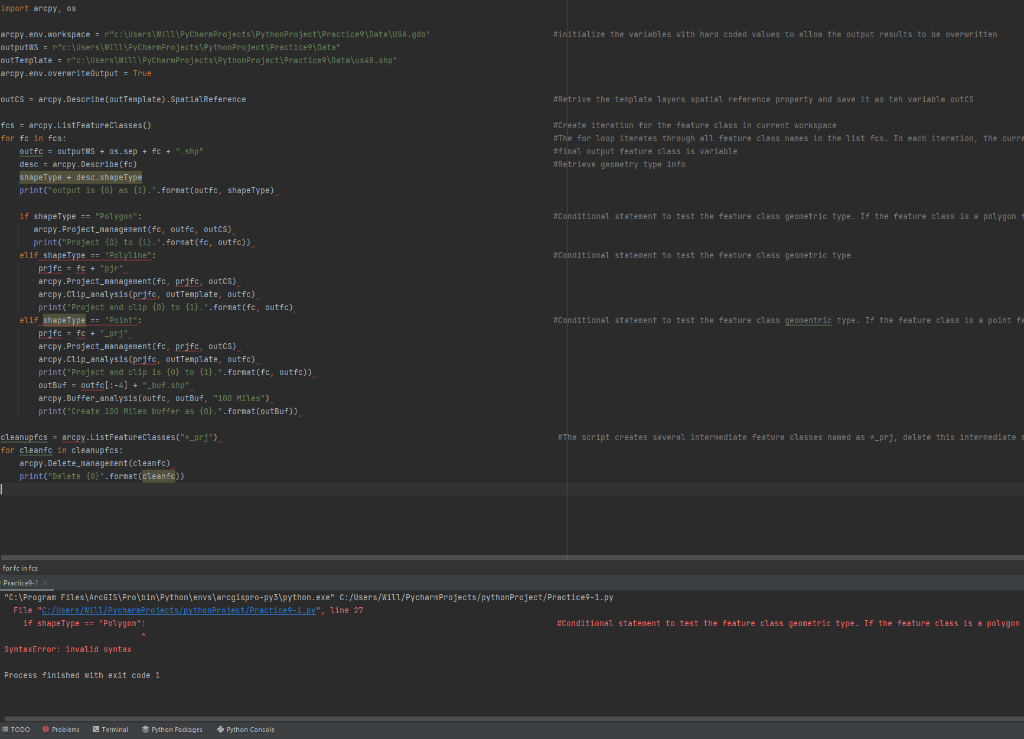Click the 'for fc in fcs' breadcrumb
1024x739 pixels.
point(20,568)
